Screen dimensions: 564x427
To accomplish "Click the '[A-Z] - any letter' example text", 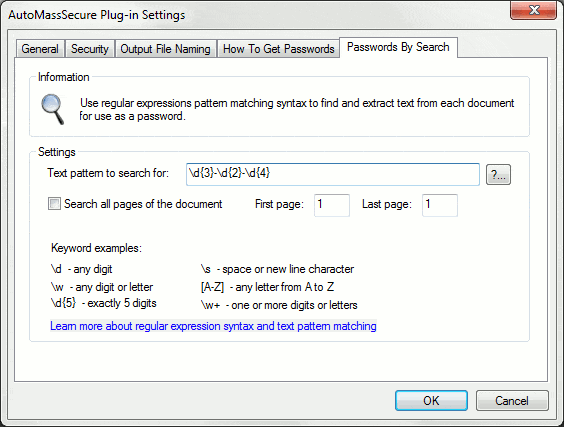I will click(267, 287).
